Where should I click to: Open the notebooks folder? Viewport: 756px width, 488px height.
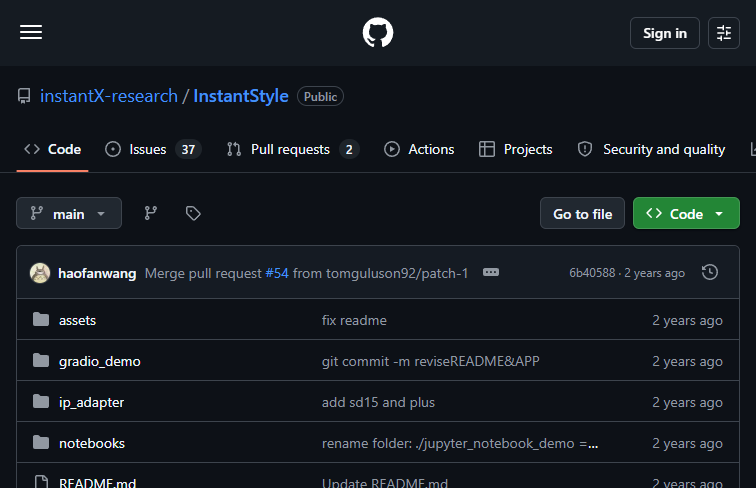point(92,443)
